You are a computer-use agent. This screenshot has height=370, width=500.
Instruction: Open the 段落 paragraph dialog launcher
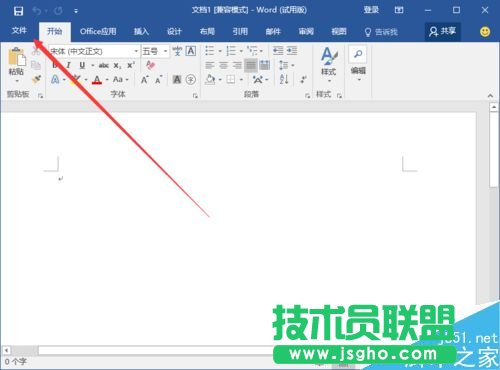307,96
